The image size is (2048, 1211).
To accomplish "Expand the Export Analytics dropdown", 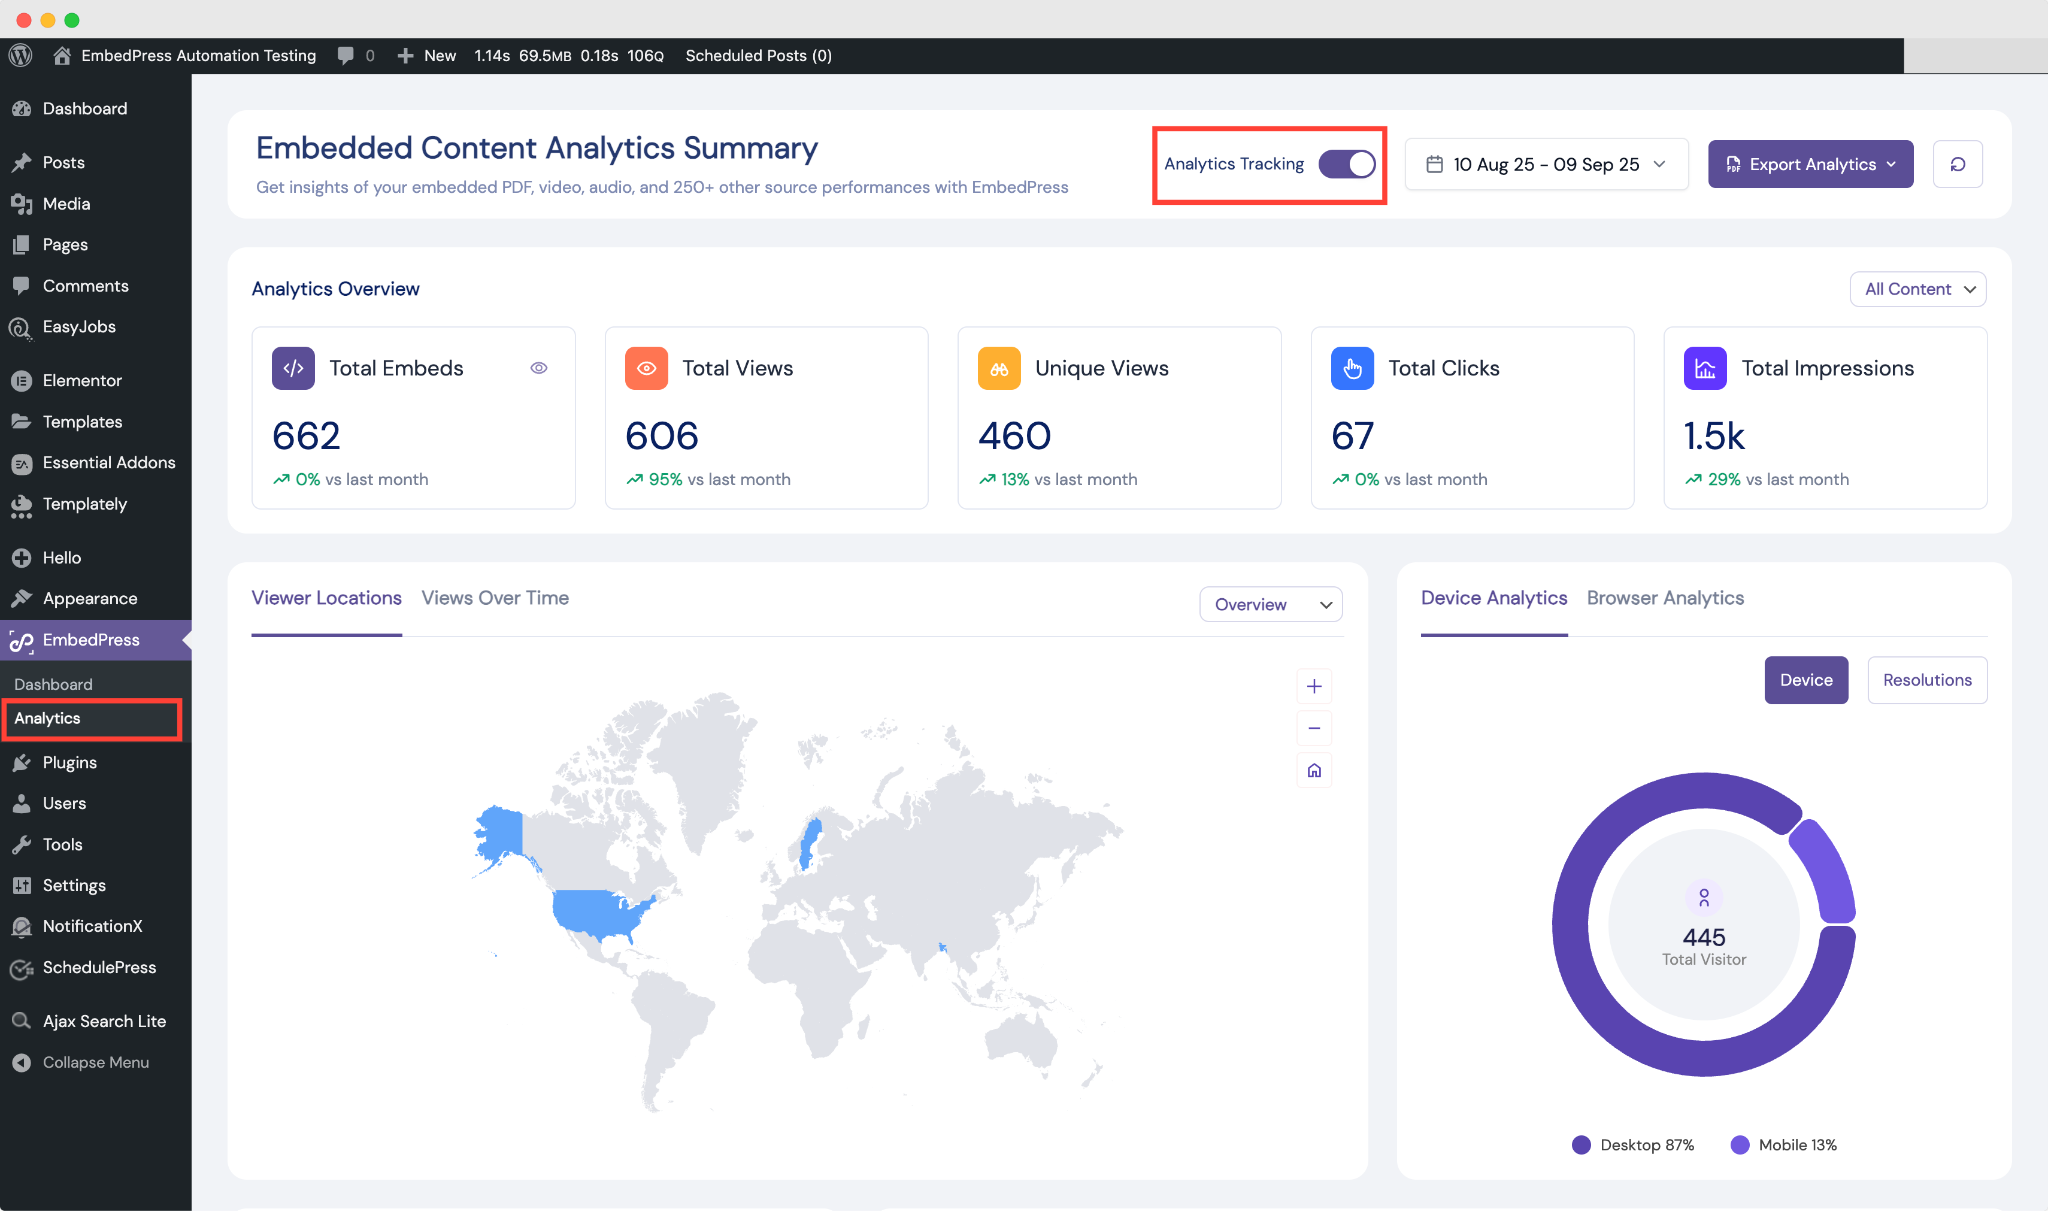I will (1810, 164).
